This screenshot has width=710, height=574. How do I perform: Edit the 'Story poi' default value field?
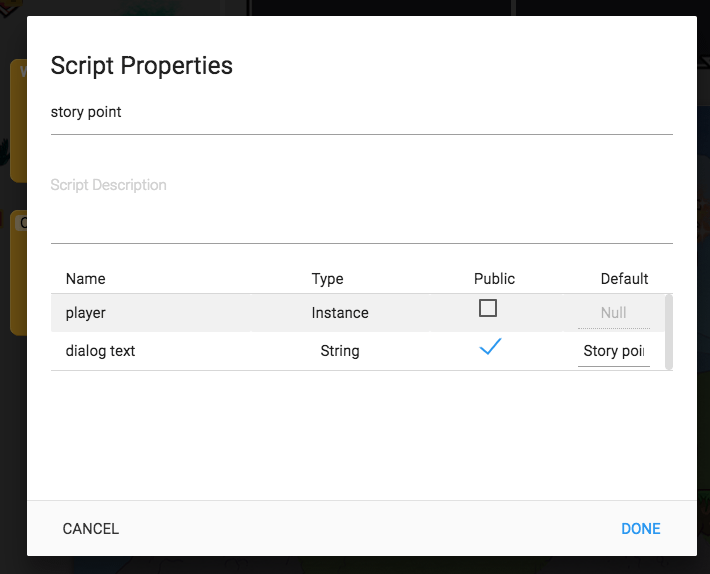coord(613,351)
